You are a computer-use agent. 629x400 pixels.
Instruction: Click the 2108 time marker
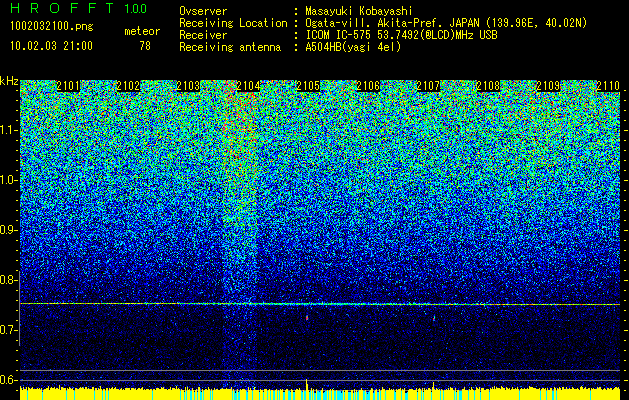(489, 86)
